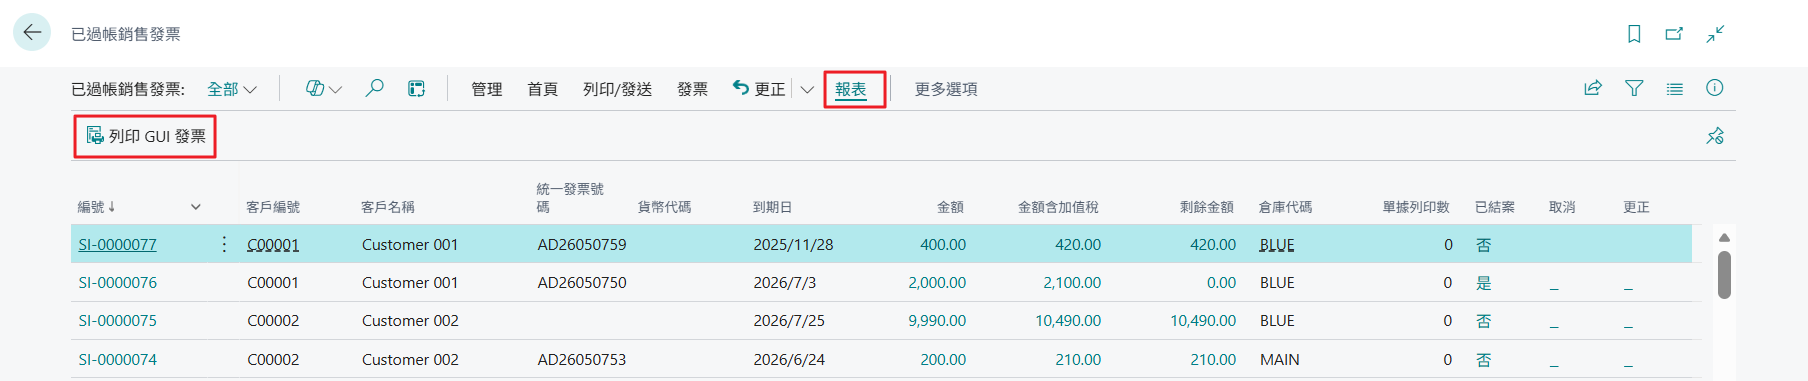The height and width of the screenshot is (381, 1808).
Task: Sort by 到期日 column header
Action: tap(773, 207)
